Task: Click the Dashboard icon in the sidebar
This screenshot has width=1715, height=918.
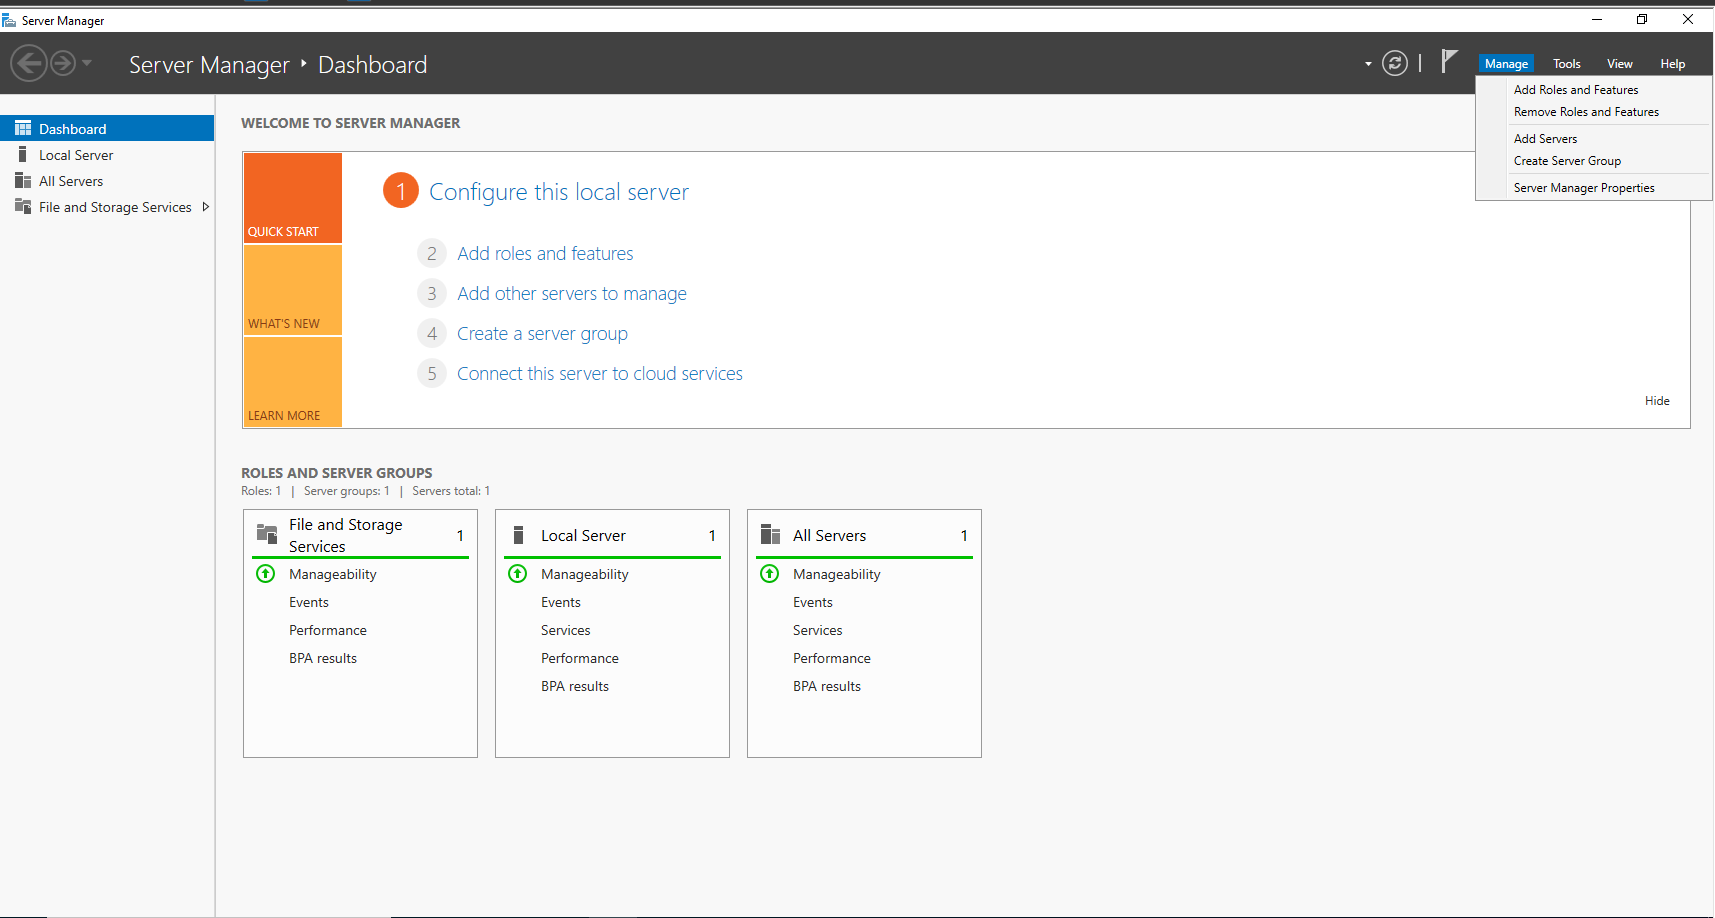Action: click(23, 128)
